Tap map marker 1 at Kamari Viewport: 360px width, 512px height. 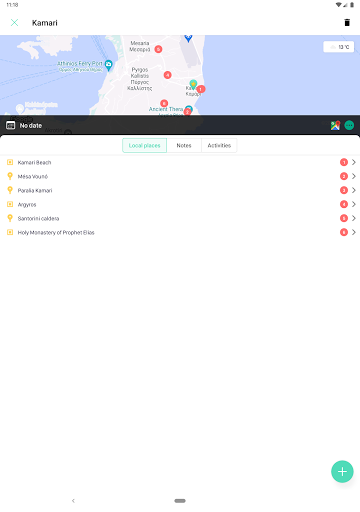point(201,89)
